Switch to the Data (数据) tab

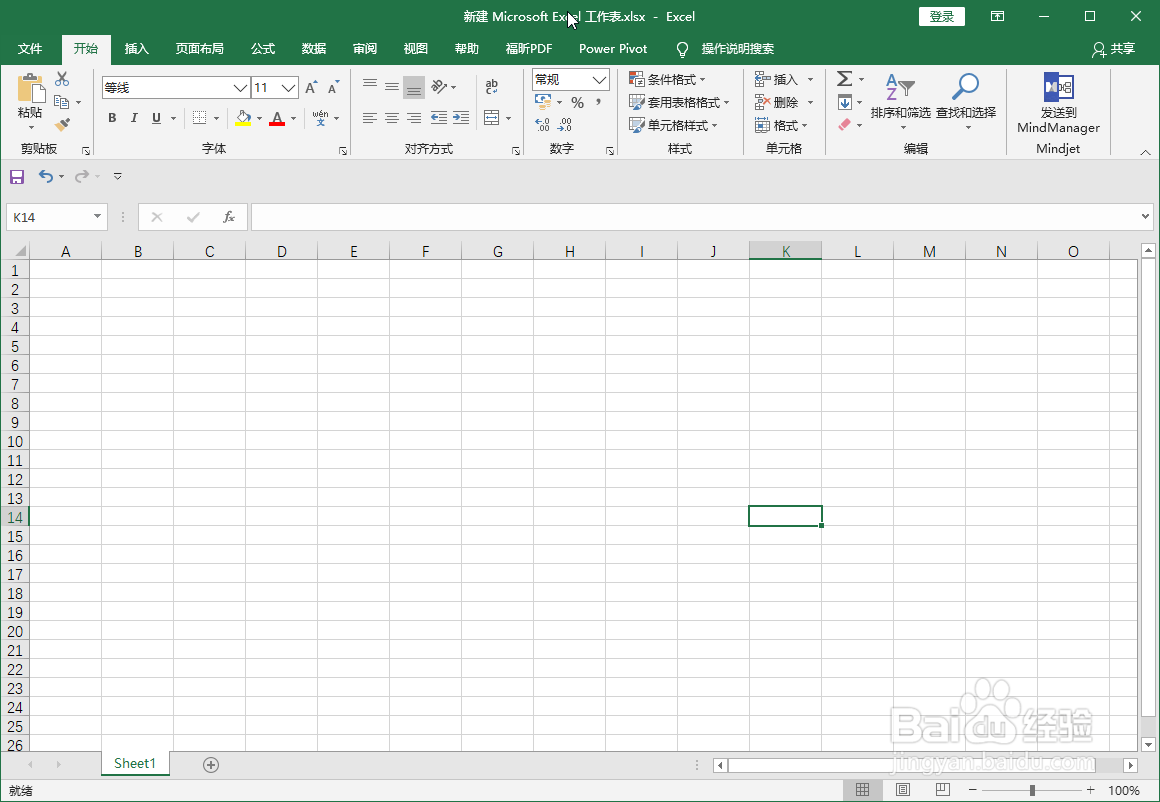(314, 49)
